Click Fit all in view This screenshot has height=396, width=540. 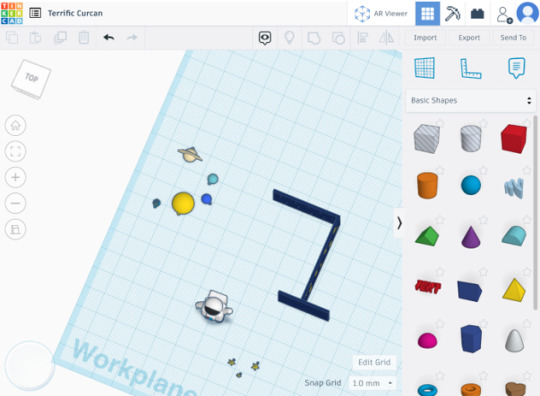click(15, 151)
